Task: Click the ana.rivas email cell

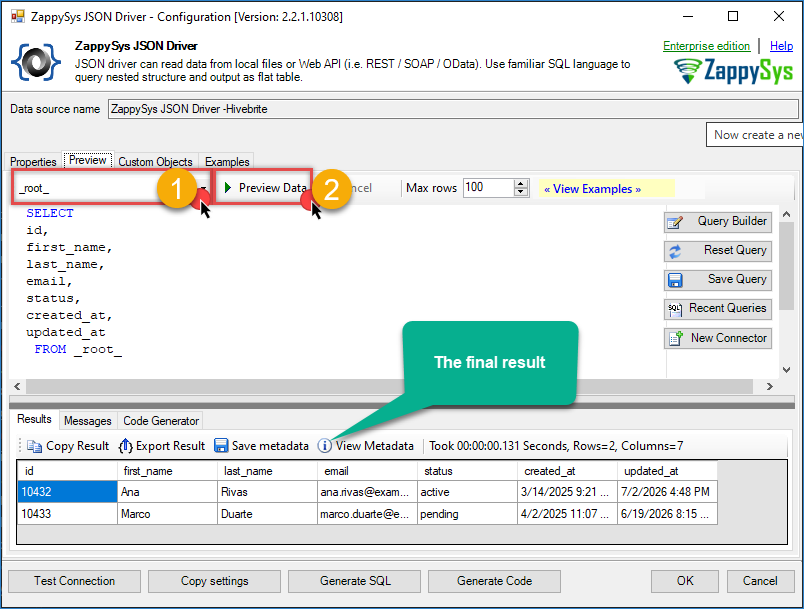Action: point(369,492)
